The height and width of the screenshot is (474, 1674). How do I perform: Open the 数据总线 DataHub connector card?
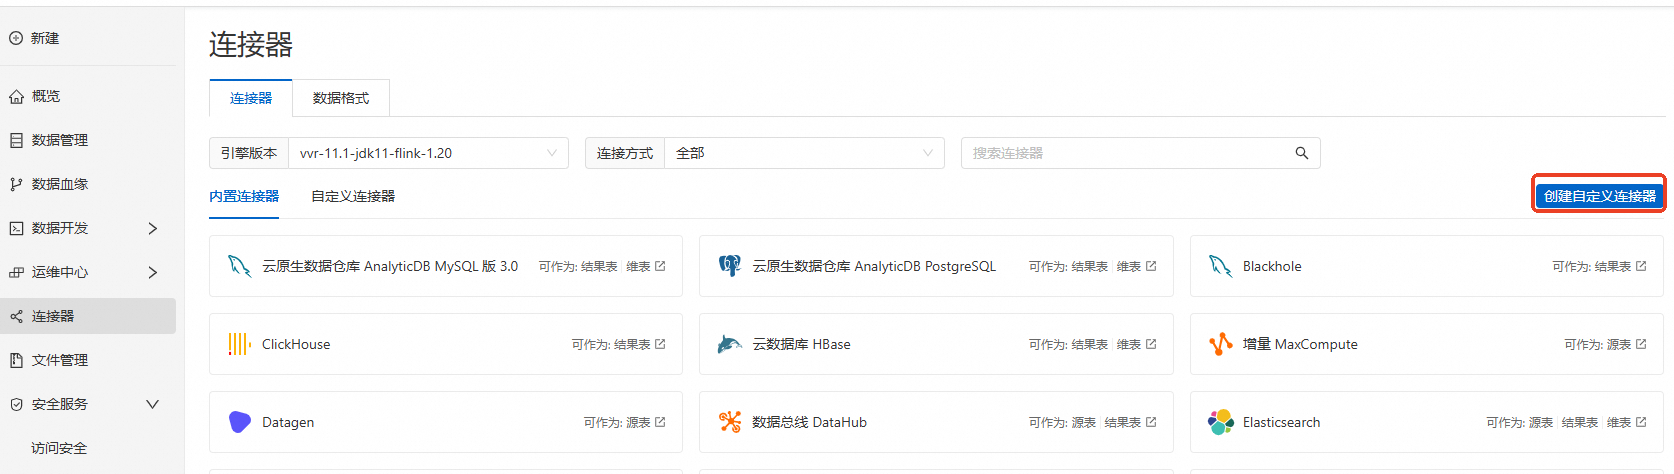click(x=936, y=422)
